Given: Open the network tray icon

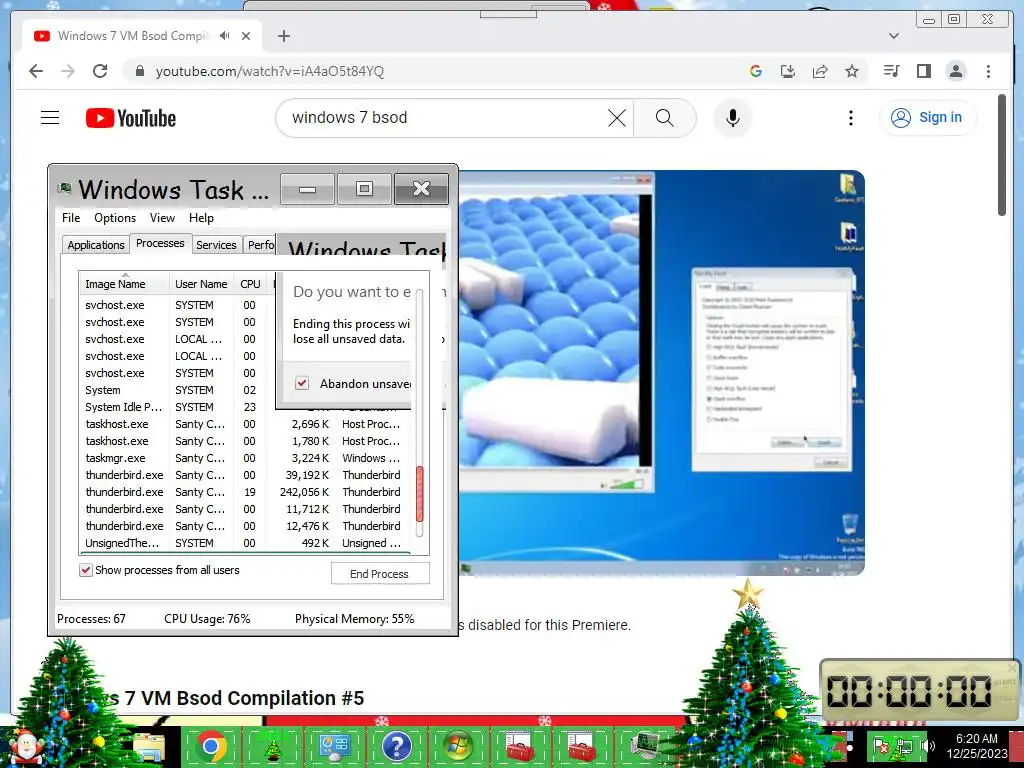Looking at the screenshot, I should [x=904, y=745].
